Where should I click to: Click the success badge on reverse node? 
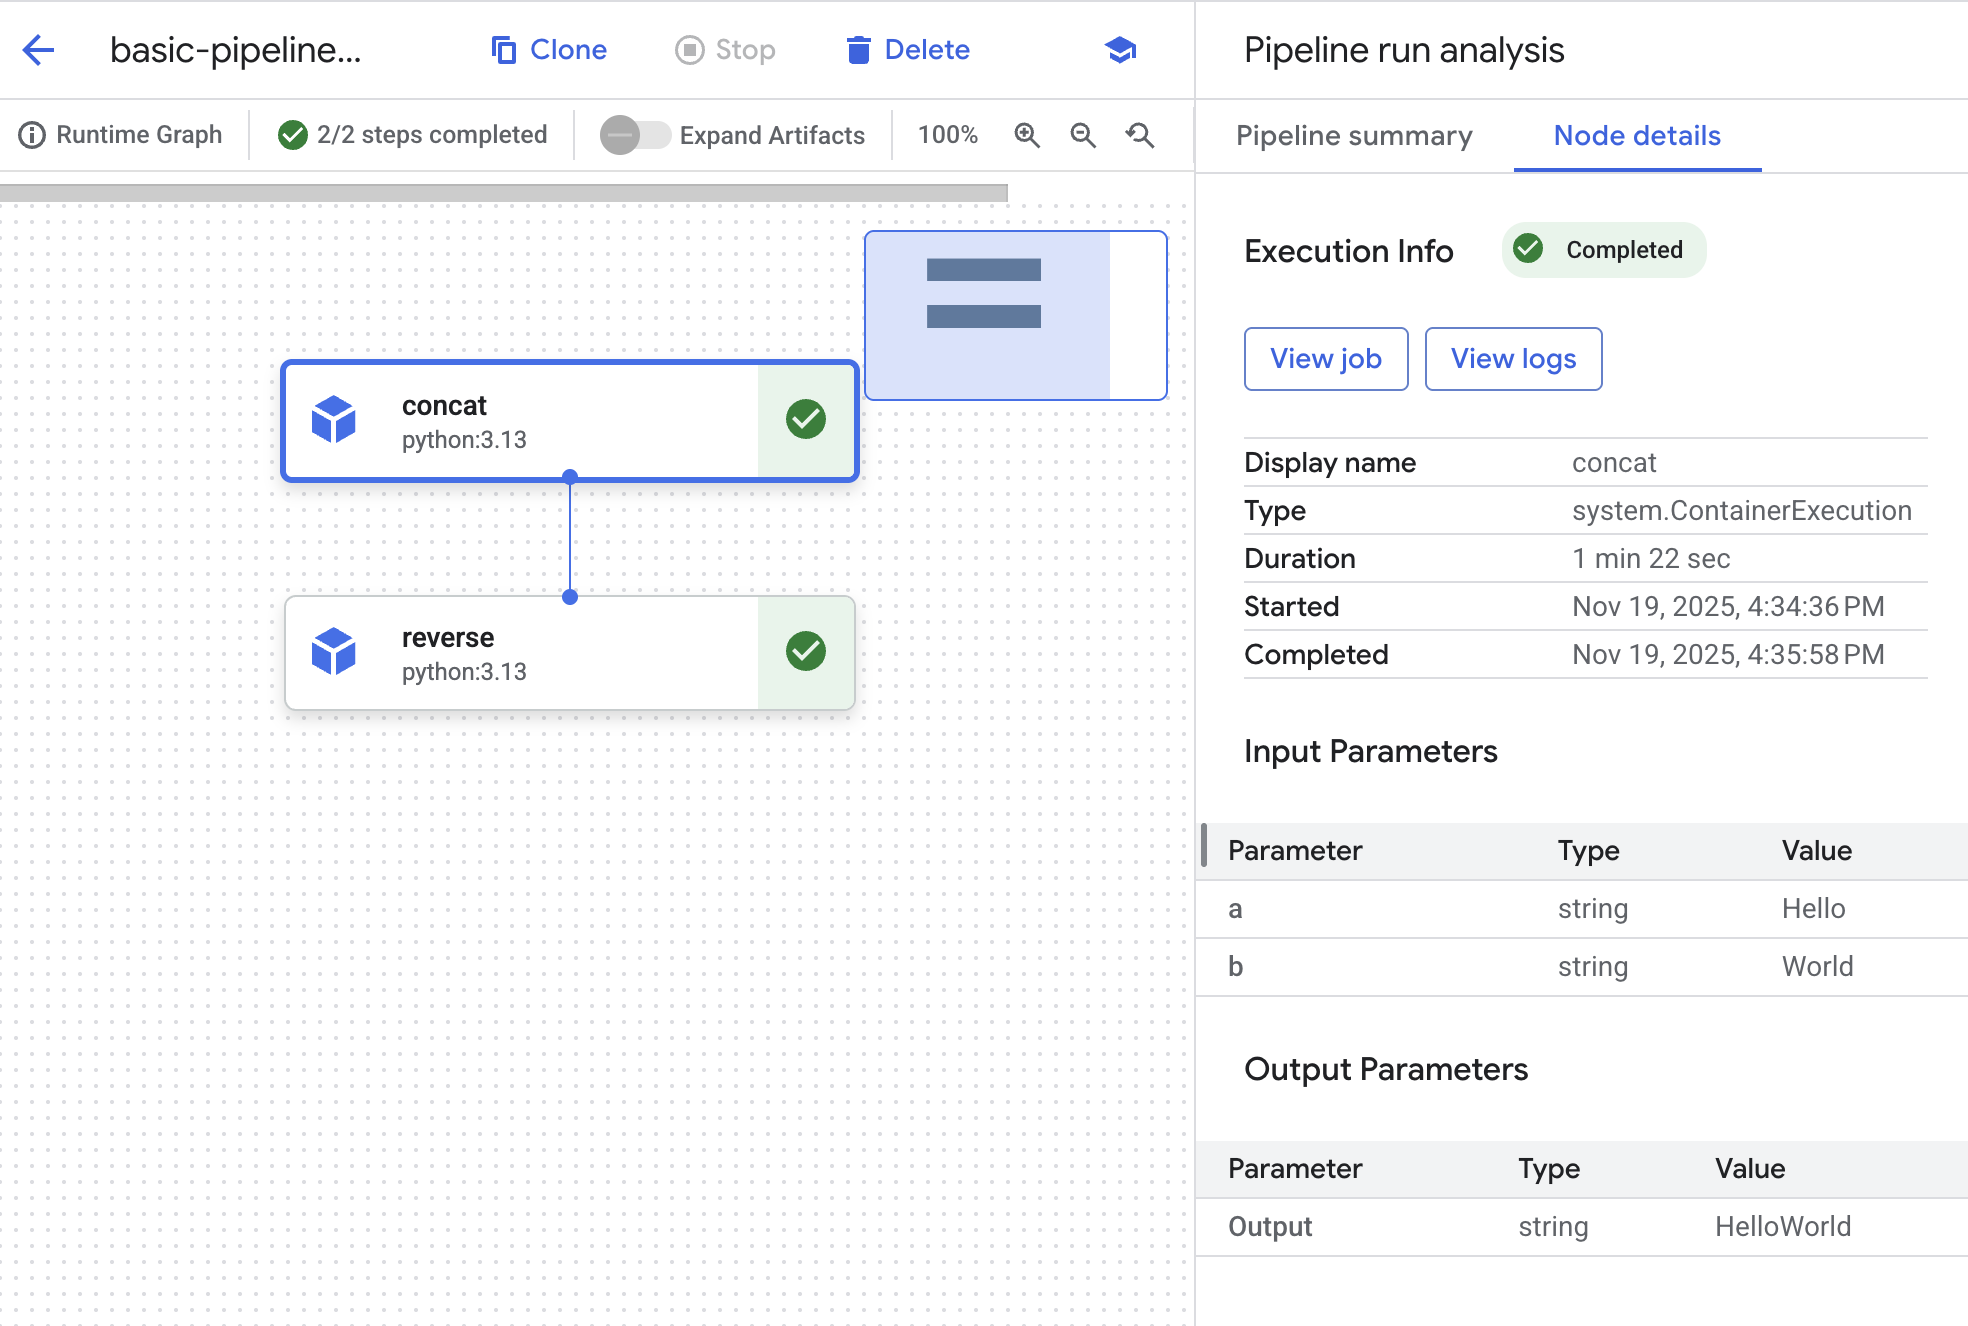(x=805, y=652)
